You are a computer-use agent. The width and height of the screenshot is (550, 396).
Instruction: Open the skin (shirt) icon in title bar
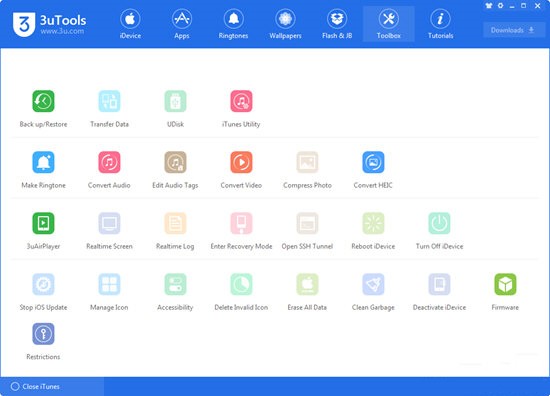click(489, 6)
